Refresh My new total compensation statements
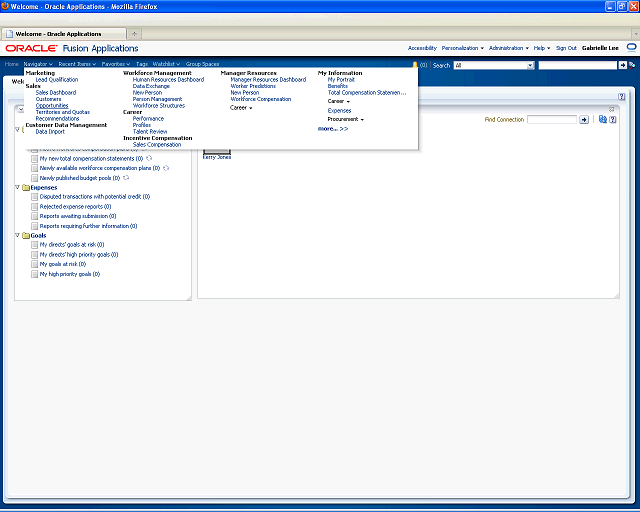Image resolution: width=640 pixels, height=512 pixels. (x=149, y=158)
